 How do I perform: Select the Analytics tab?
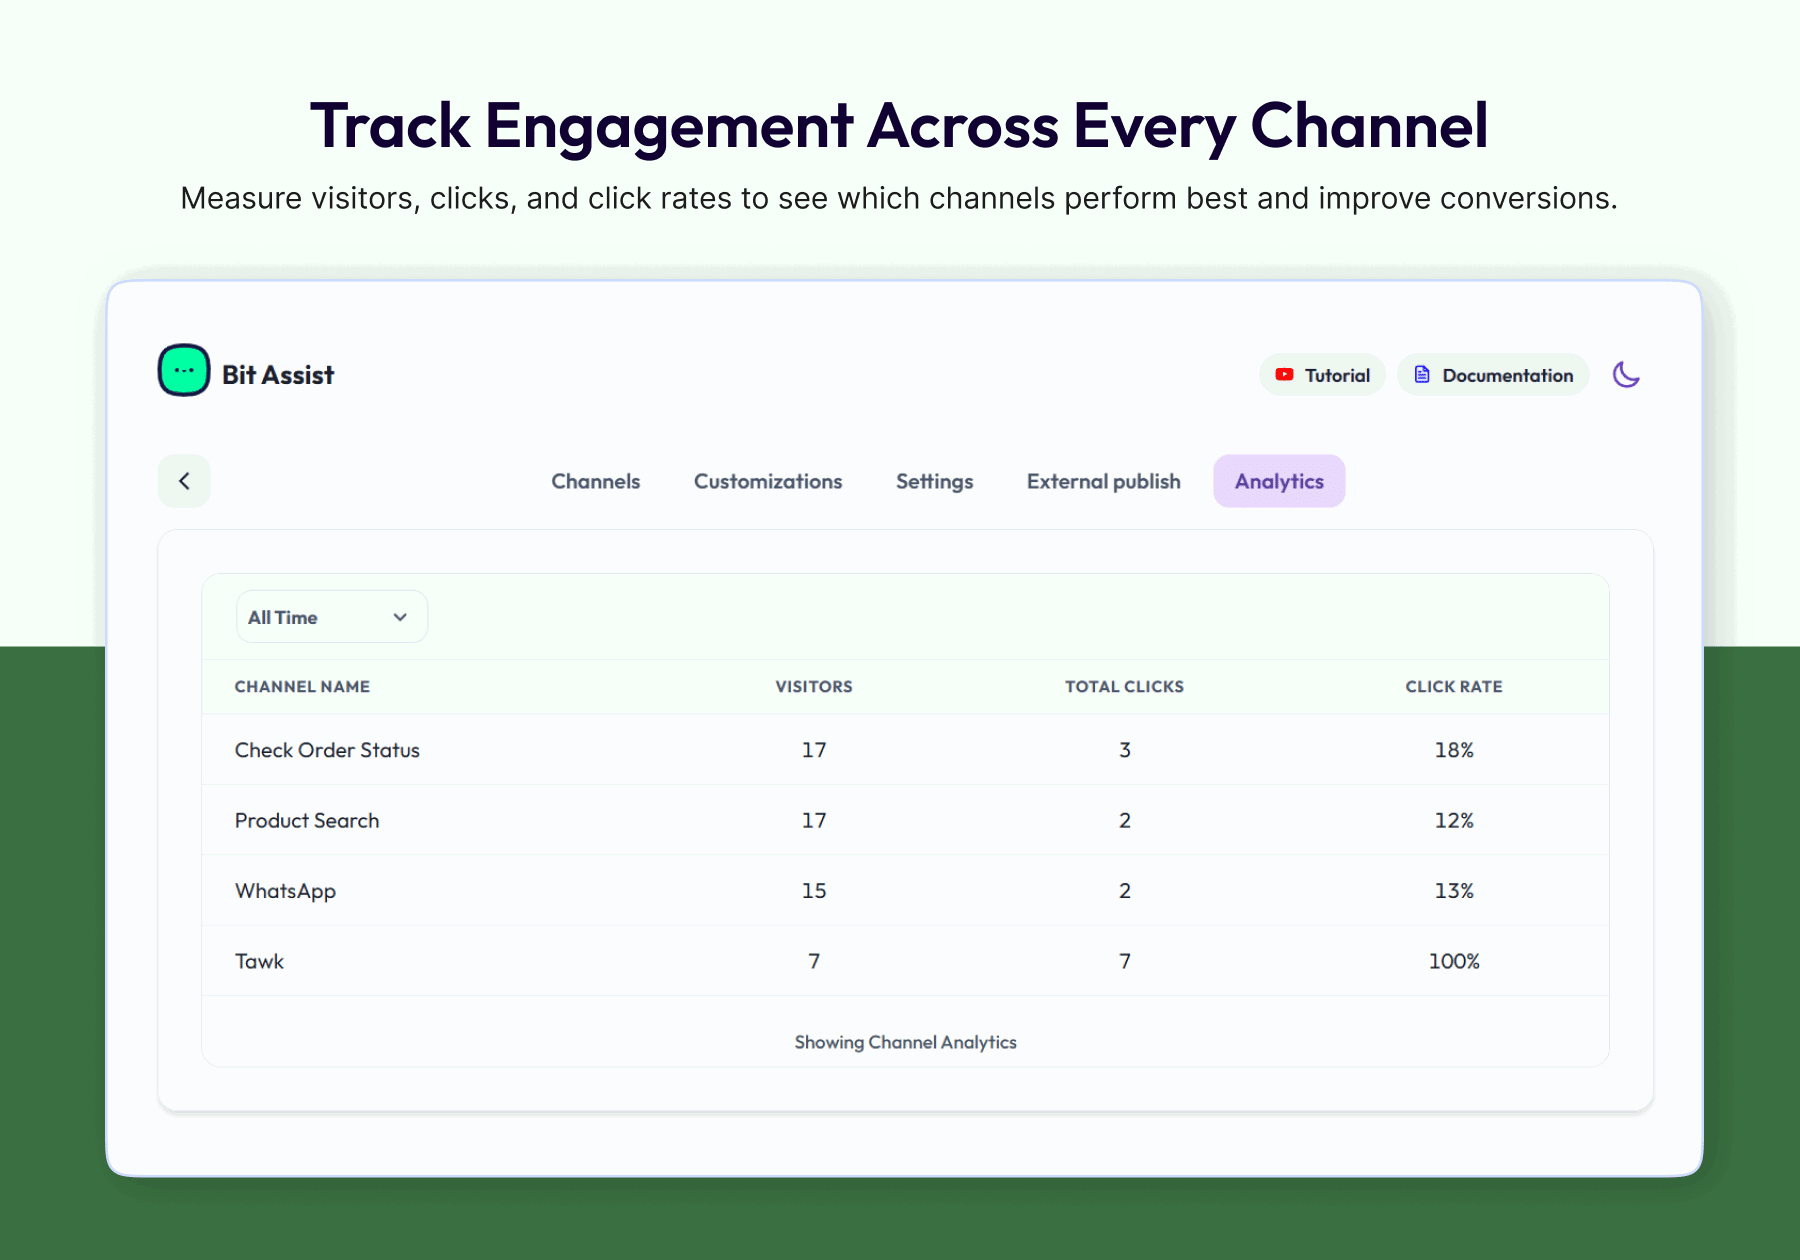tap(1279, 481)
